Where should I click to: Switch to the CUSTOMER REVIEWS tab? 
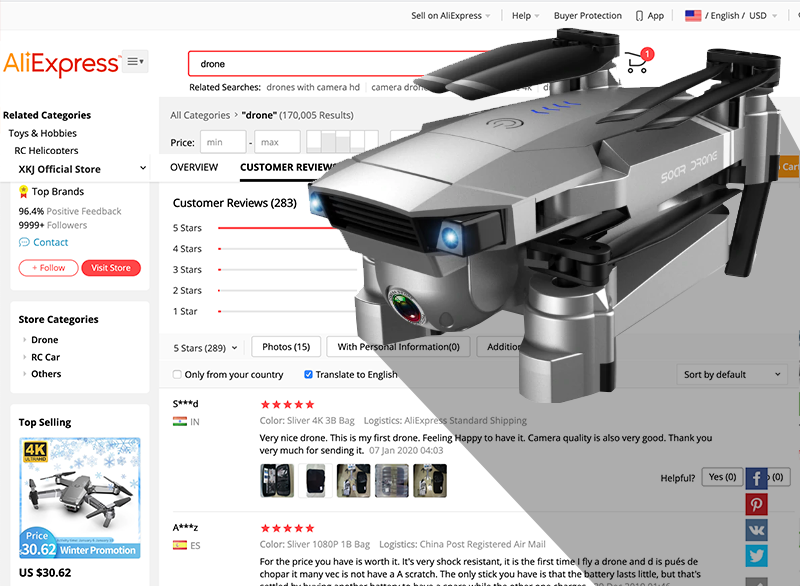point(287,167)
